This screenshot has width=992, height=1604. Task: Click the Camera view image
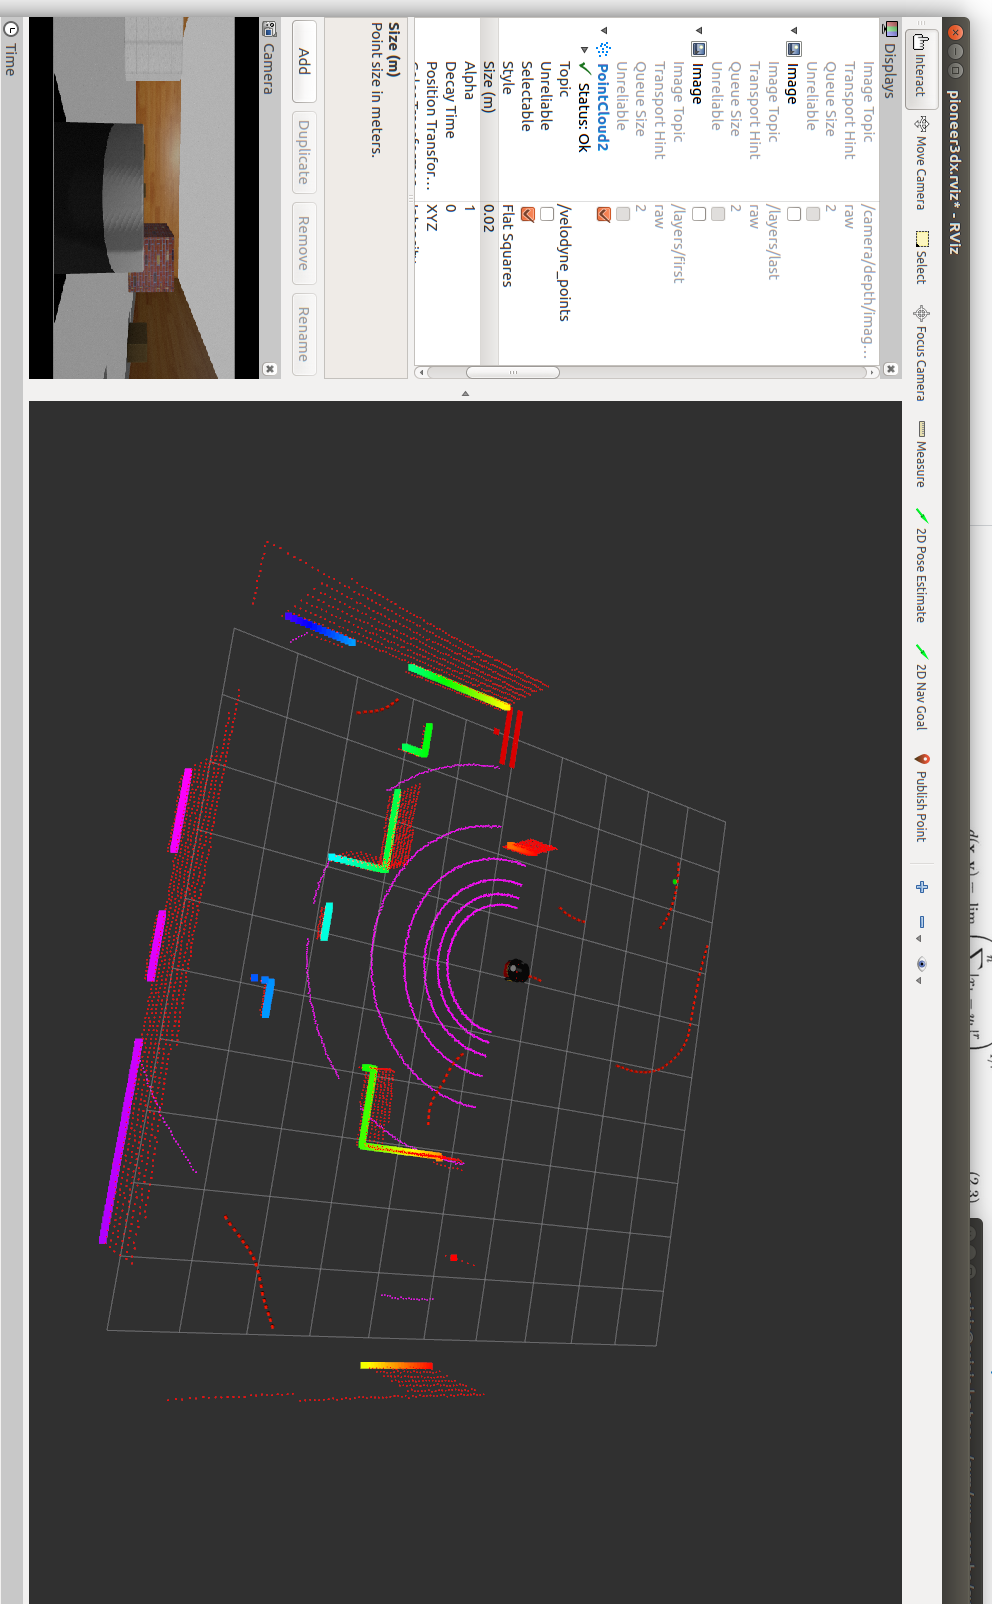point(144,198)
